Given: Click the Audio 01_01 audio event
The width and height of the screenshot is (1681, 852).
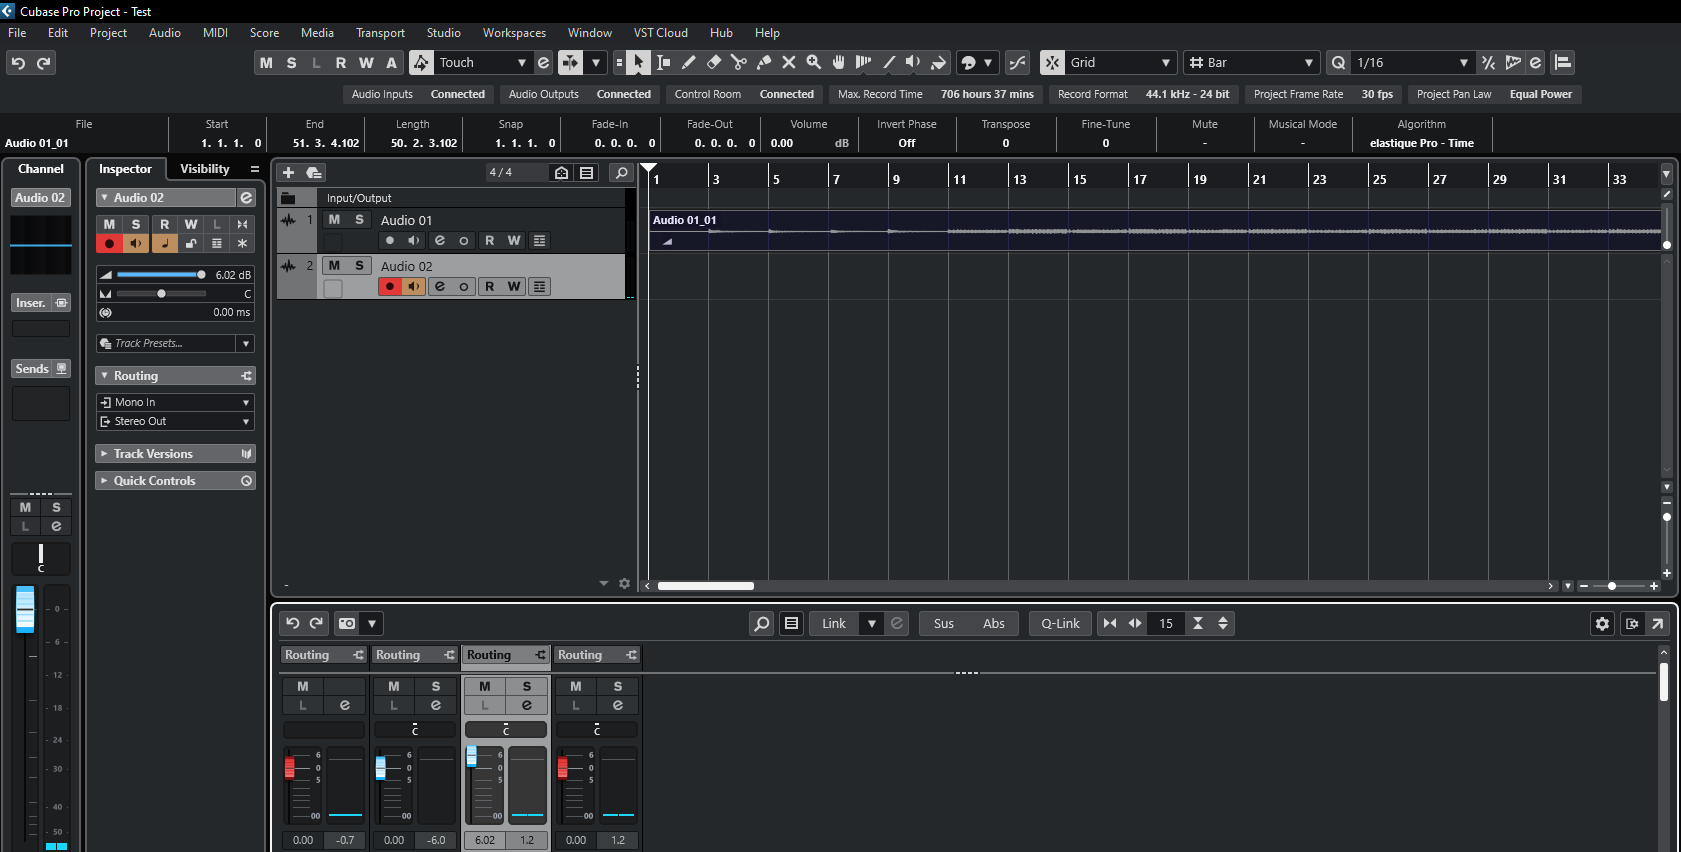Looking at the screenshot, I should pyautogui.click(x=1155, y=230).
